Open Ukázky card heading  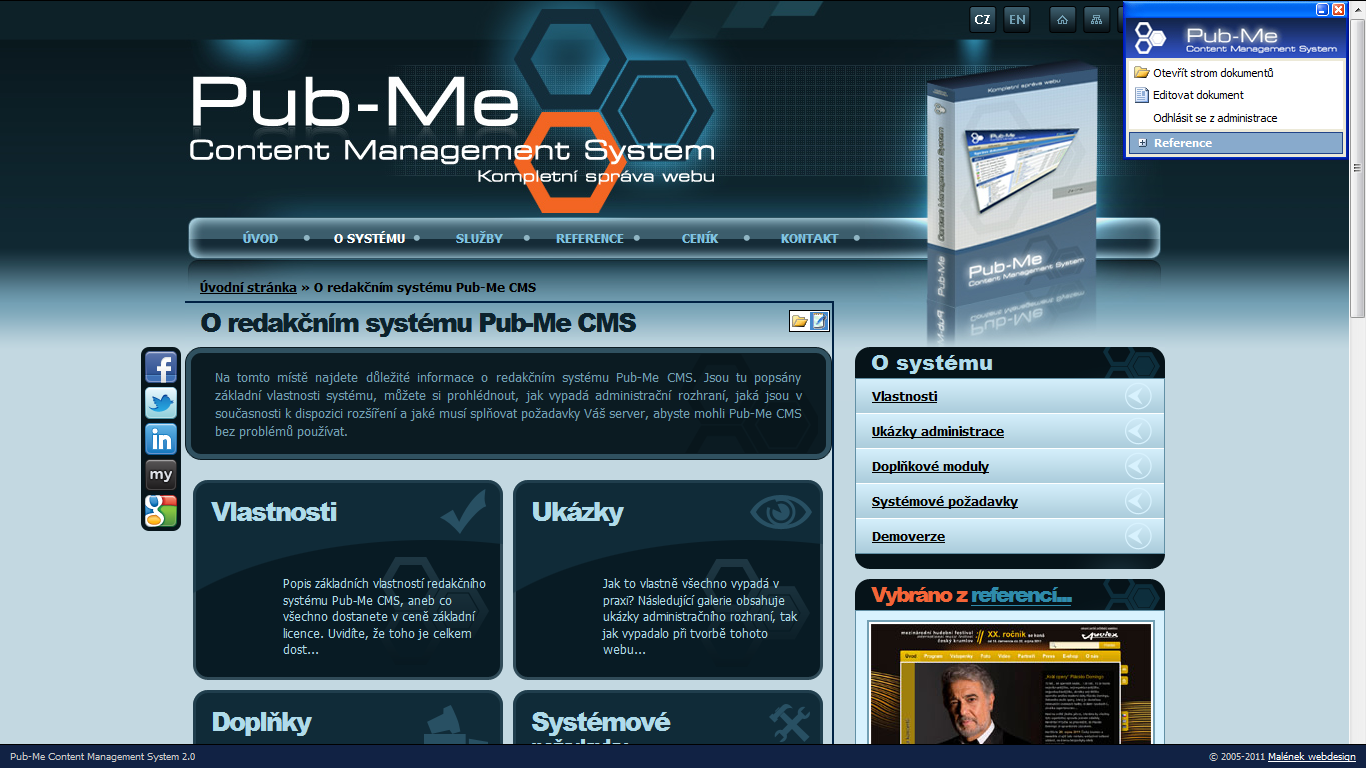pos(577,512)
